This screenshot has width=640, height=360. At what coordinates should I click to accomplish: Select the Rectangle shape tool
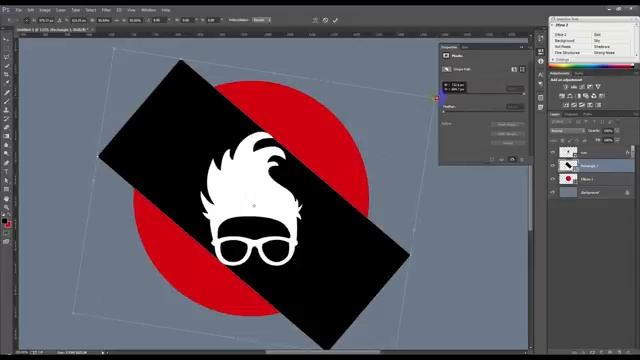pyautogui.click(x=6, y=190)
